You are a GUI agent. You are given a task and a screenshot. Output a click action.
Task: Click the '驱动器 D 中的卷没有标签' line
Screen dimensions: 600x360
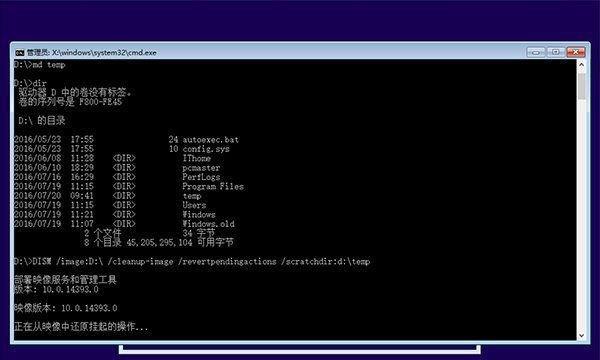pyautogui.click(x=75, y=92)
